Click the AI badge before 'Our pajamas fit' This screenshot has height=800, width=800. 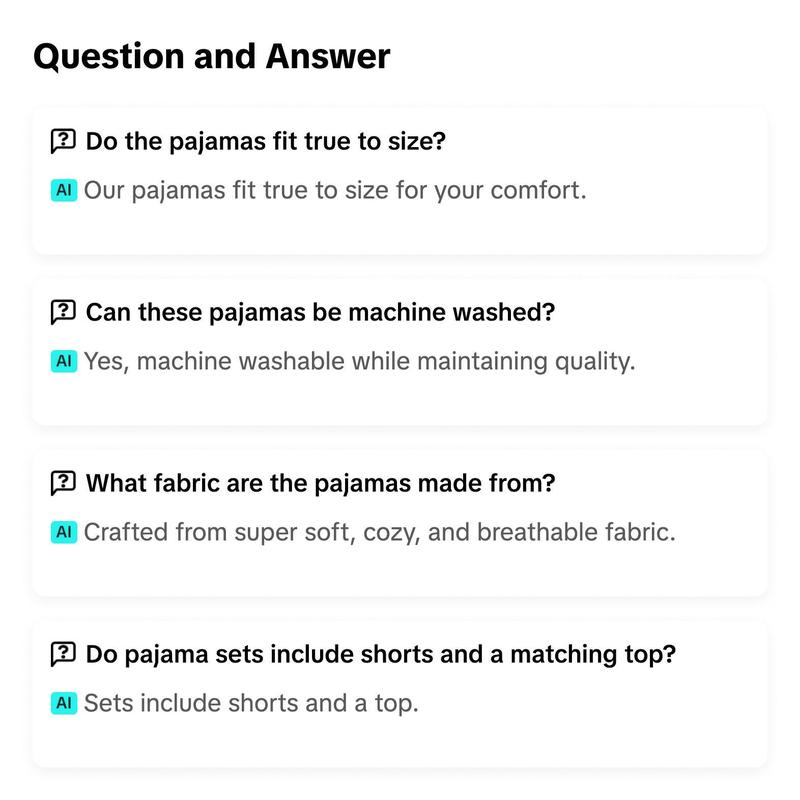[x=64, y=190]
